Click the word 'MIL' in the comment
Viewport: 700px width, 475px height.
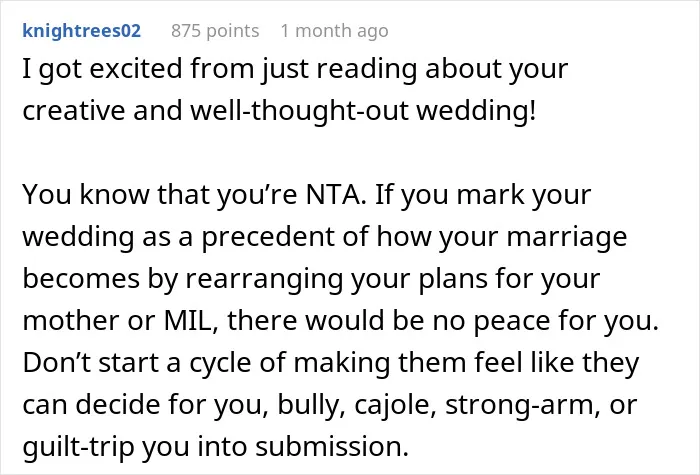(188, 320)
